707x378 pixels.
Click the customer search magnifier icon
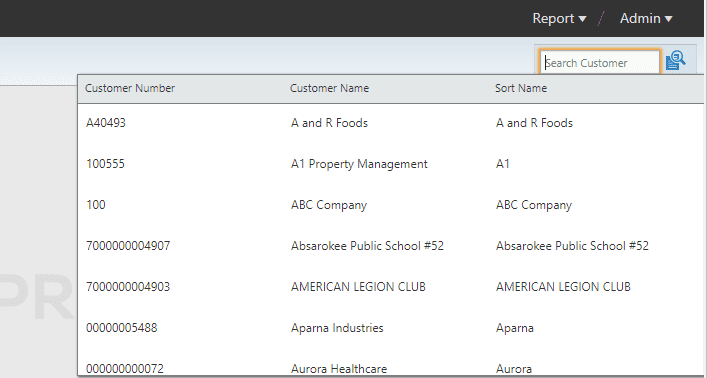pyautogui.click(x=675, y=60)
